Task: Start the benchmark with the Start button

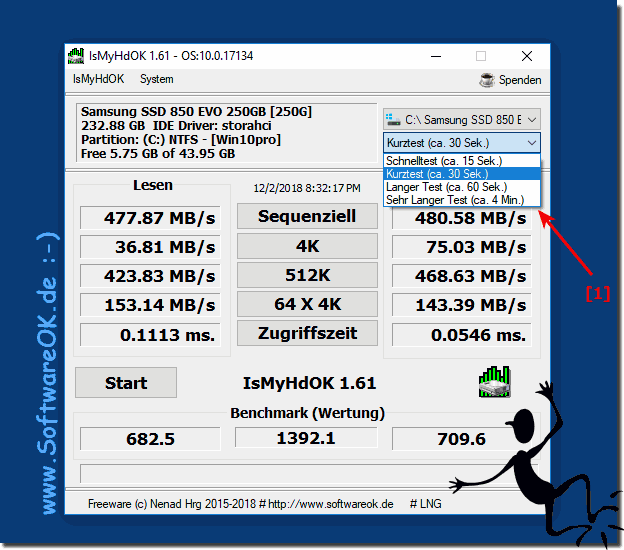Action: (x=126, y=382)
